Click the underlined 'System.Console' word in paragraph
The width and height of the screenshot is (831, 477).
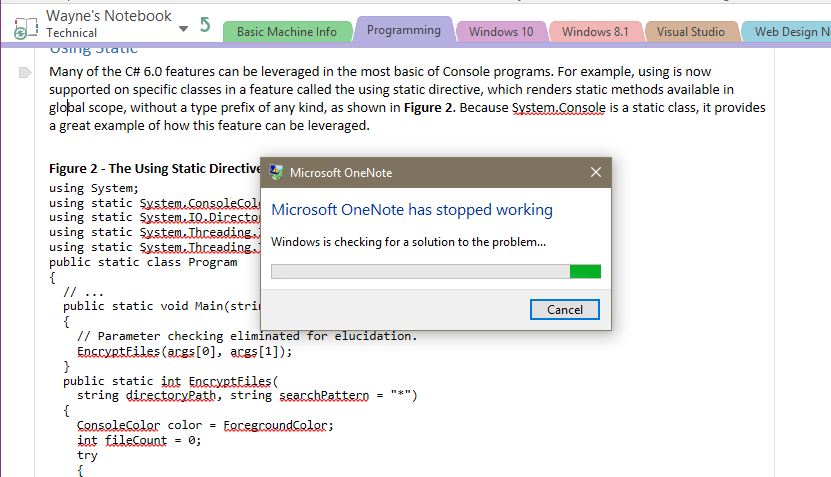coord(558,108)
